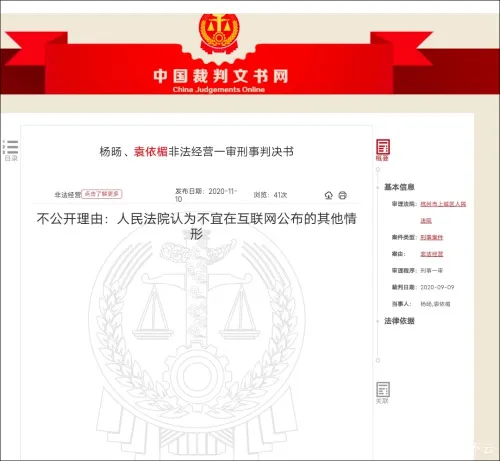This screenshot has height=461, width=500.
Task: Open the 目录 table of contents icon
Action: 10,150
